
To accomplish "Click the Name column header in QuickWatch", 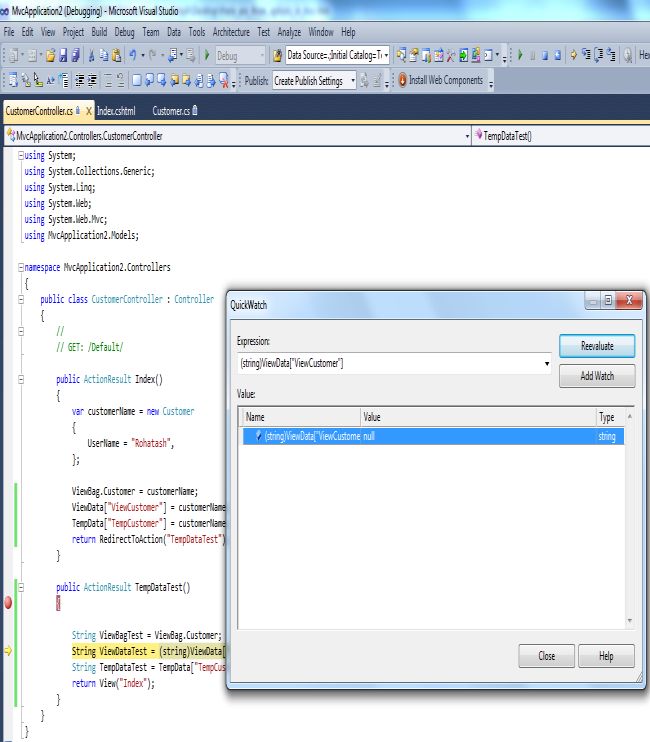I will (300, 417).
